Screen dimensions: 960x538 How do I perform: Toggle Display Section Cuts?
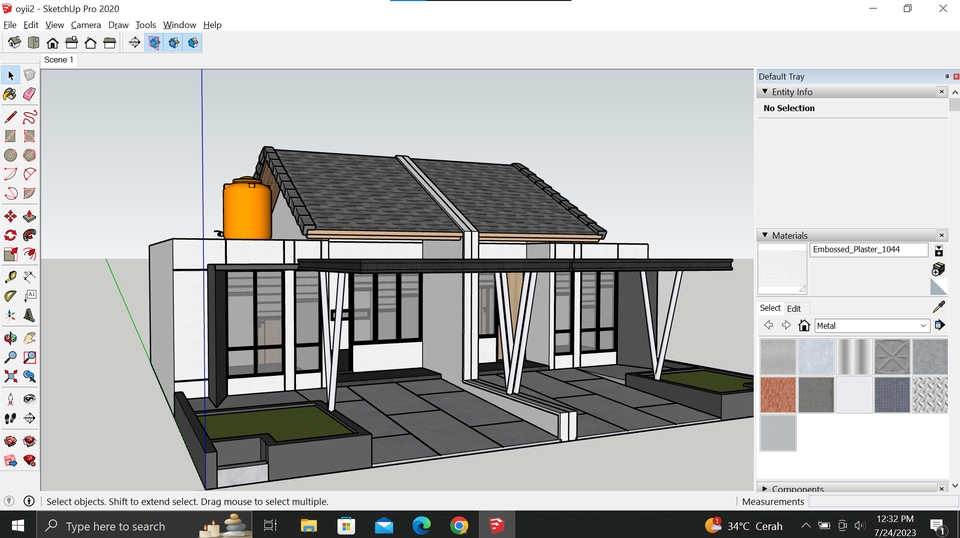coord(174,43)
